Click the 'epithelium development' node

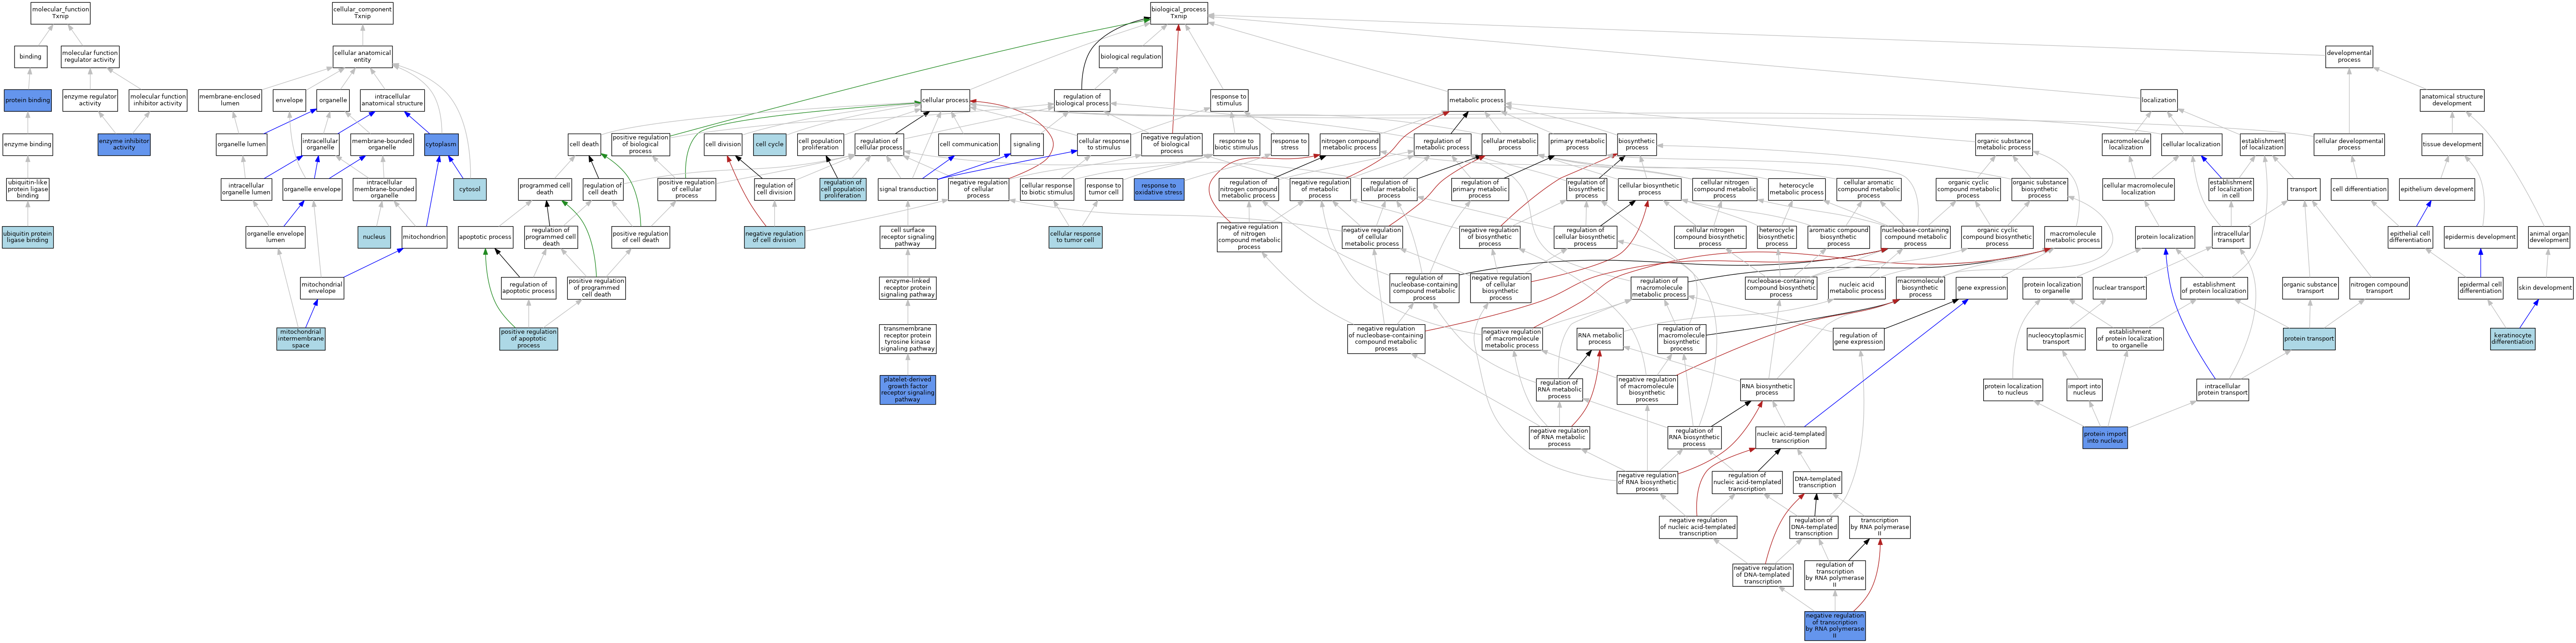pos(2437,189)
